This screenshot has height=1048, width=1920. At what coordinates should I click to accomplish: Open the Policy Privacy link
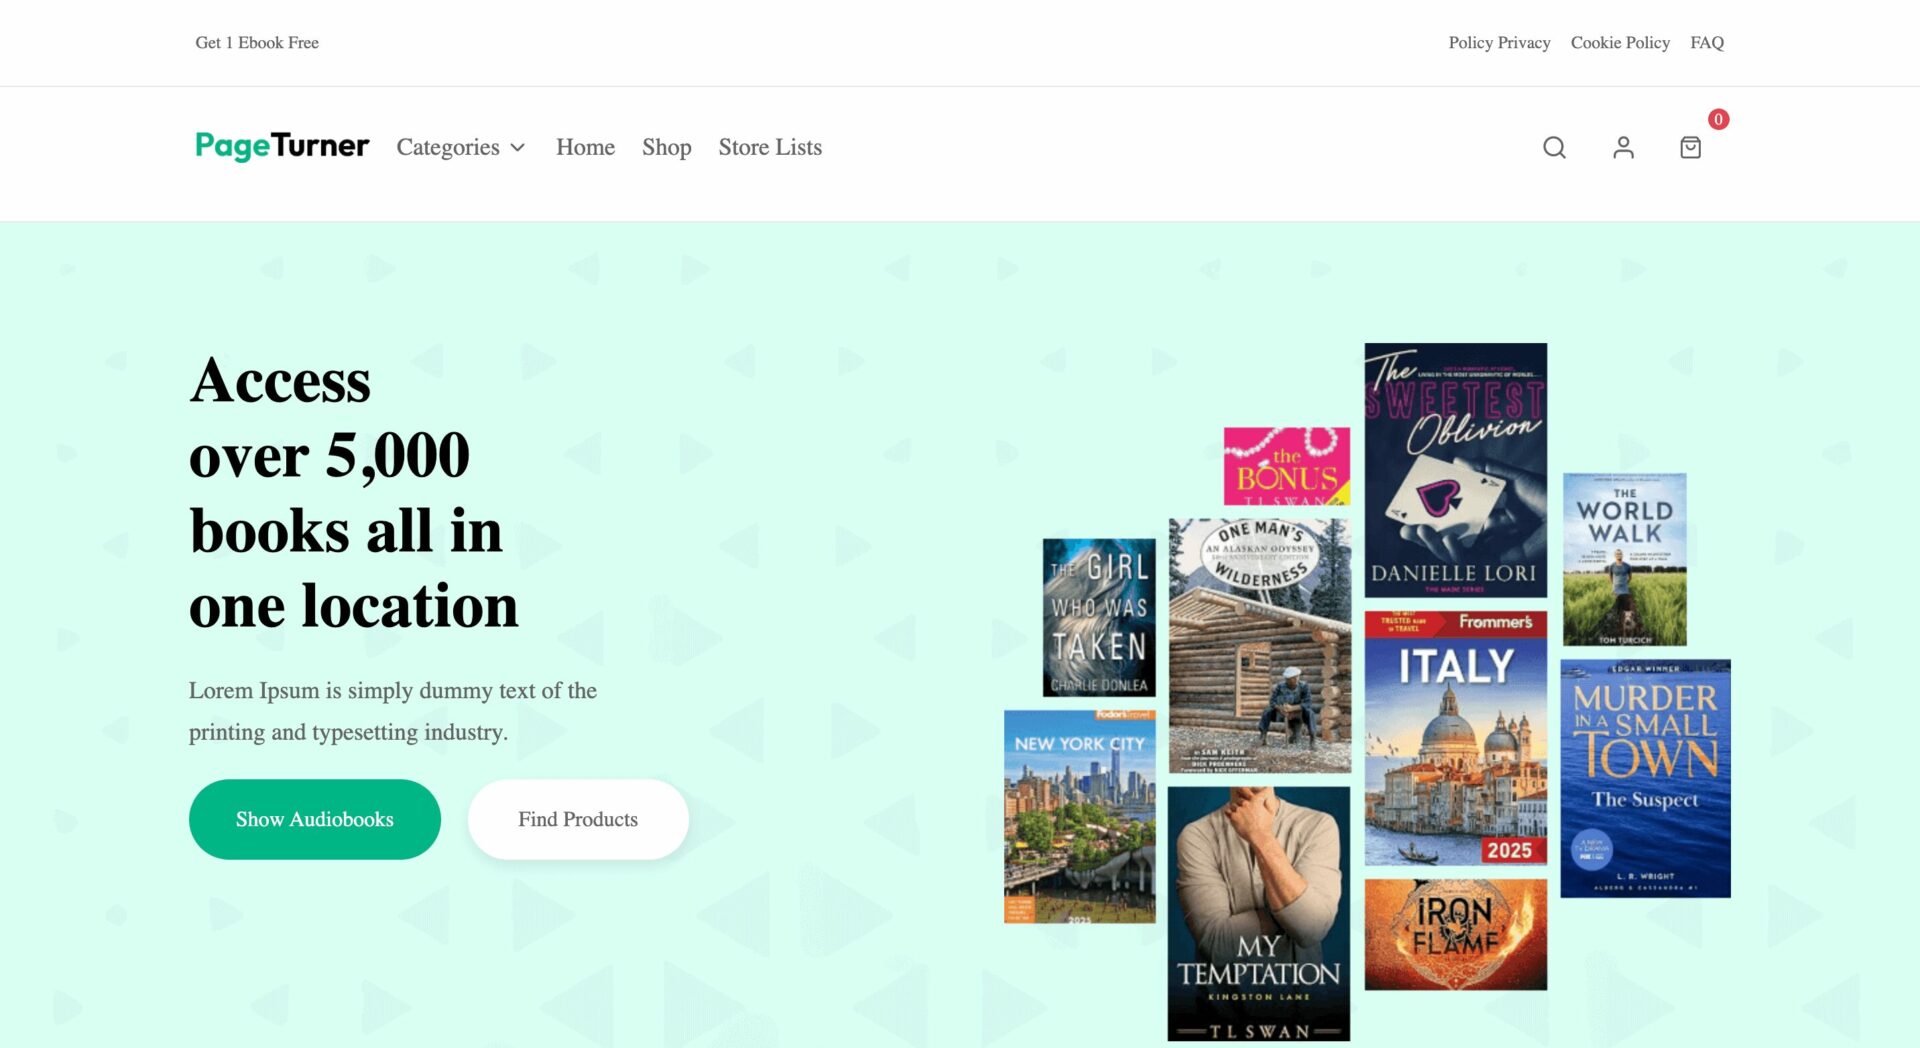pyautogui.click(x=1499, y=42)
